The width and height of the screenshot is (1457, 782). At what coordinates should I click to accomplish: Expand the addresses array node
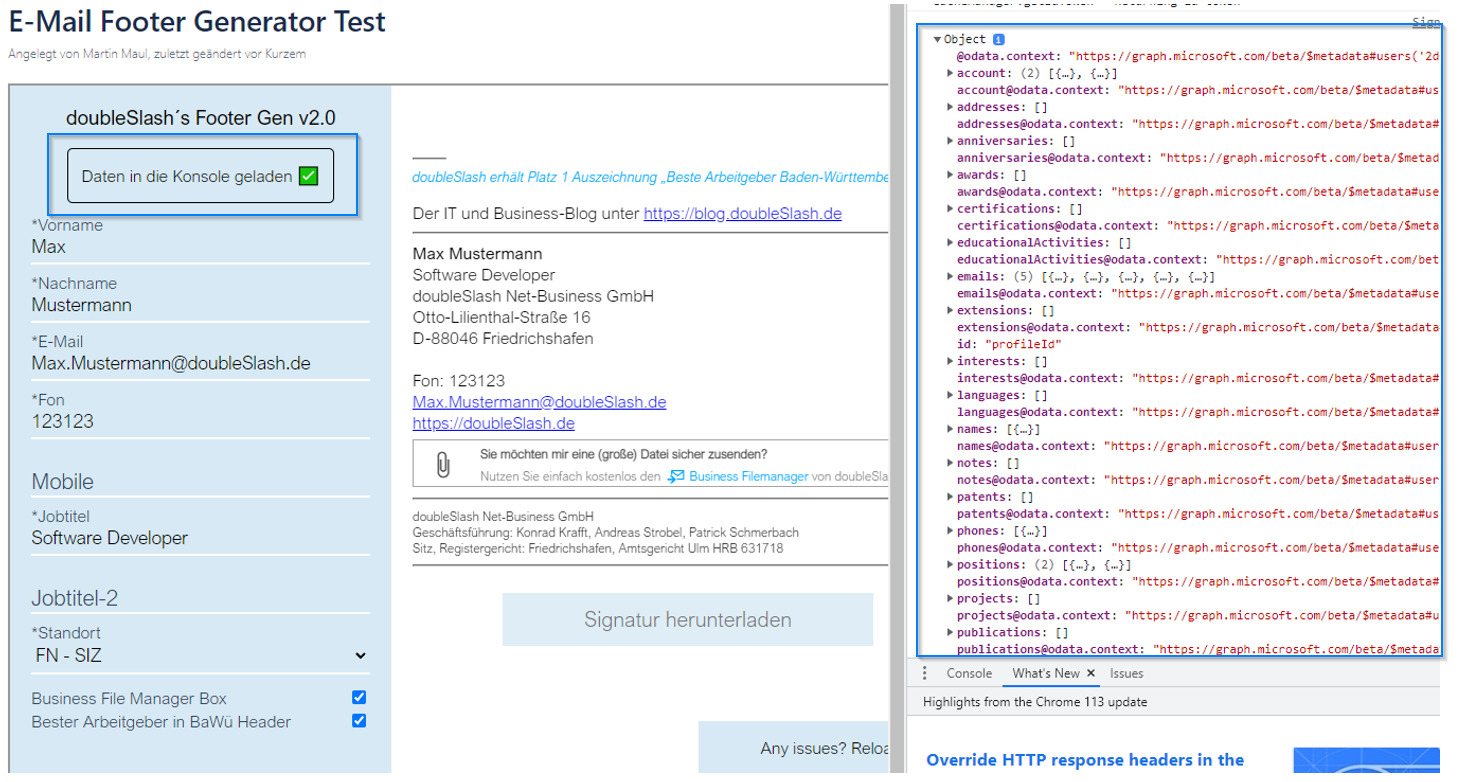(x=950, y=107)
